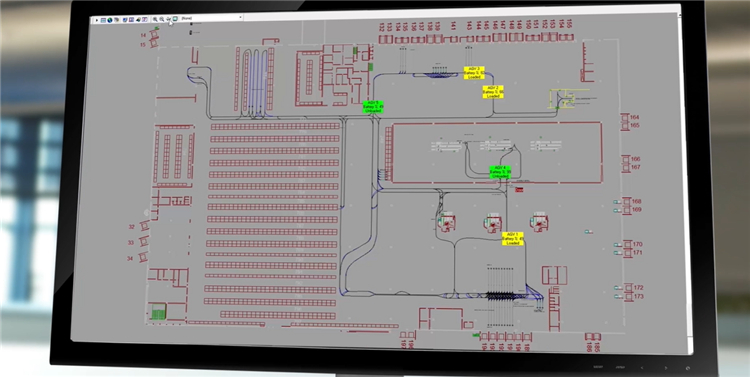Click station 164 marker on right side

point(625,118)
